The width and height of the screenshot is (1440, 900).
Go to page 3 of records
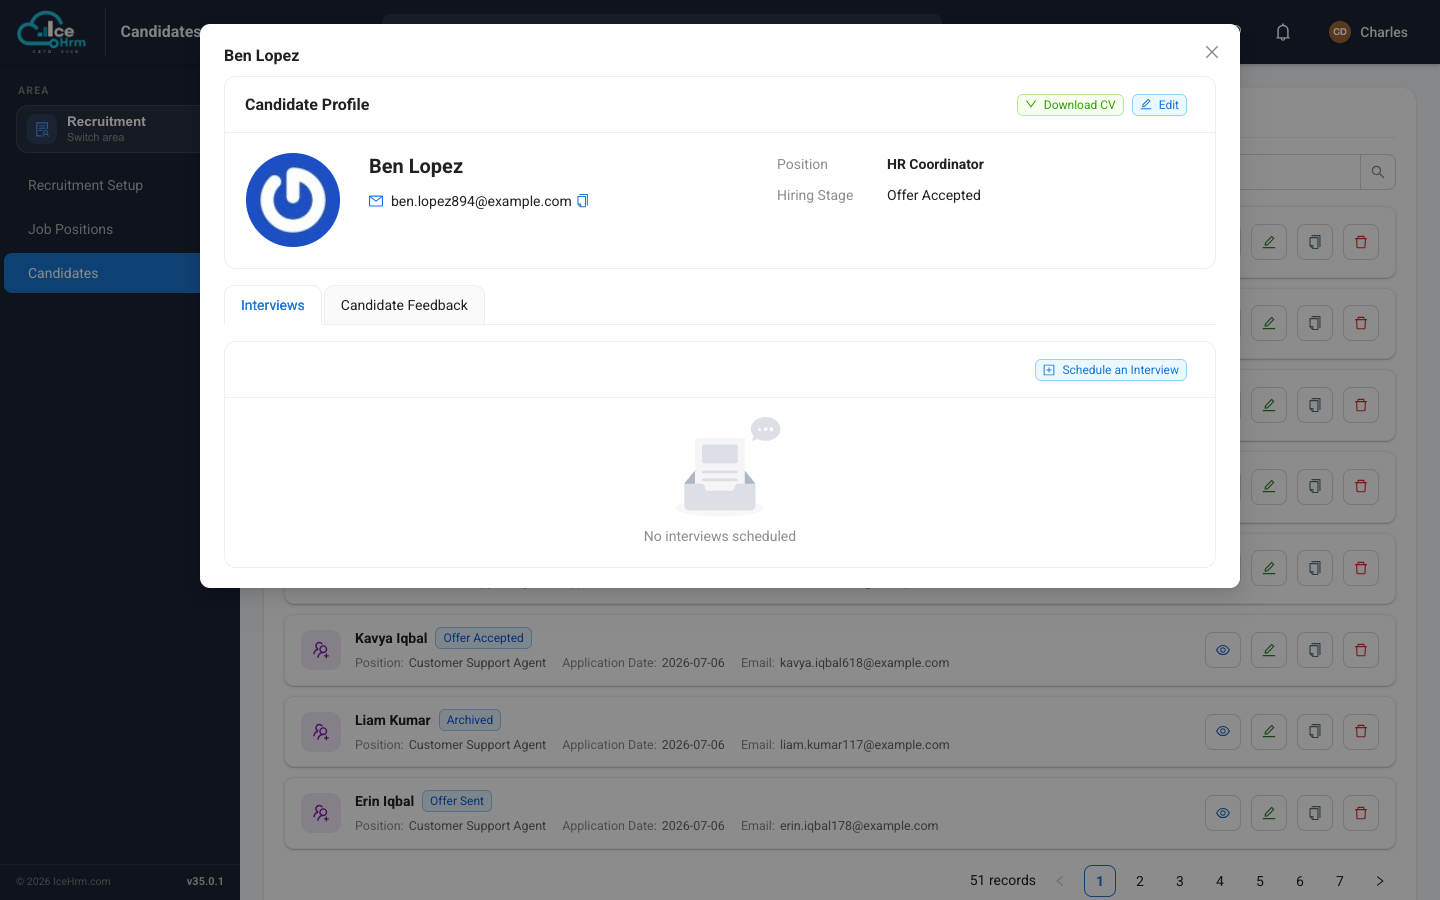1180,881
